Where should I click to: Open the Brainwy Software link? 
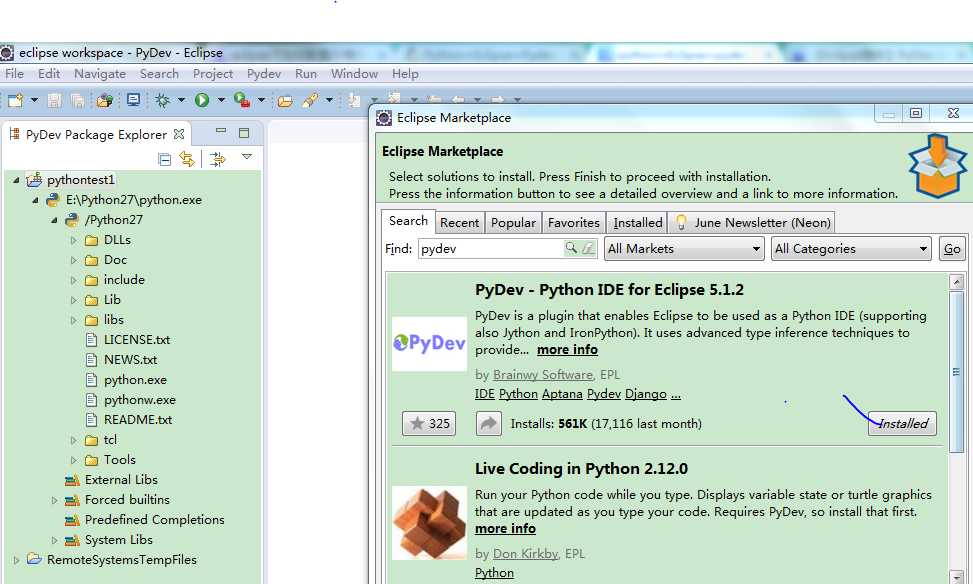542,375
